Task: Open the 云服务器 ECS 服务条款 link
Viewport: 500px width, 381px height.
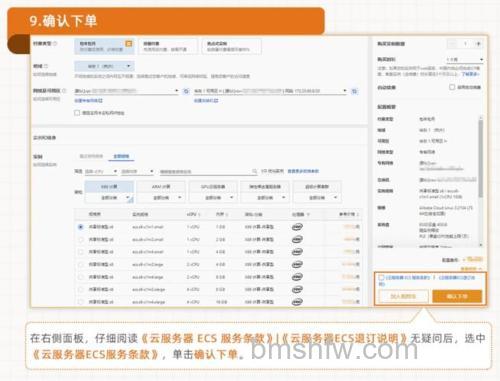Action: tap(407, 277)
